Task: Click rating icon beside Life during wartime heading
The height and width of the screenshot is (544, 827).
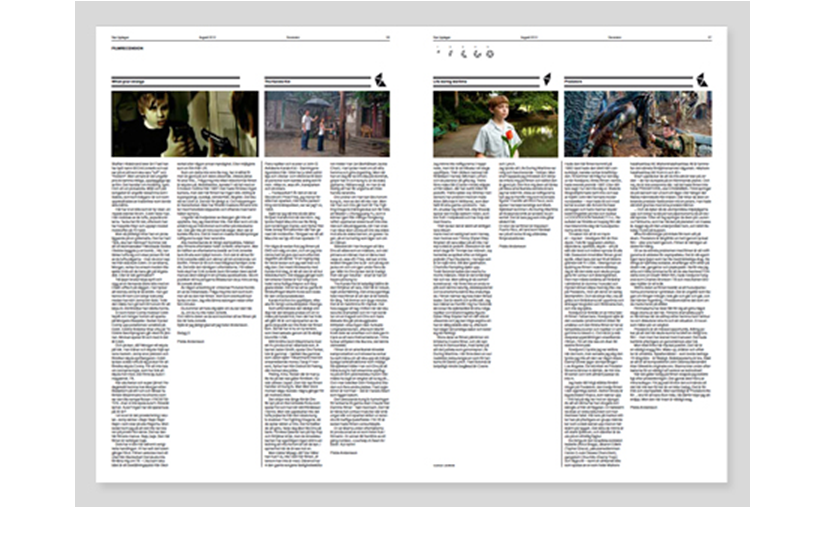Action: (x=546, y=80)
